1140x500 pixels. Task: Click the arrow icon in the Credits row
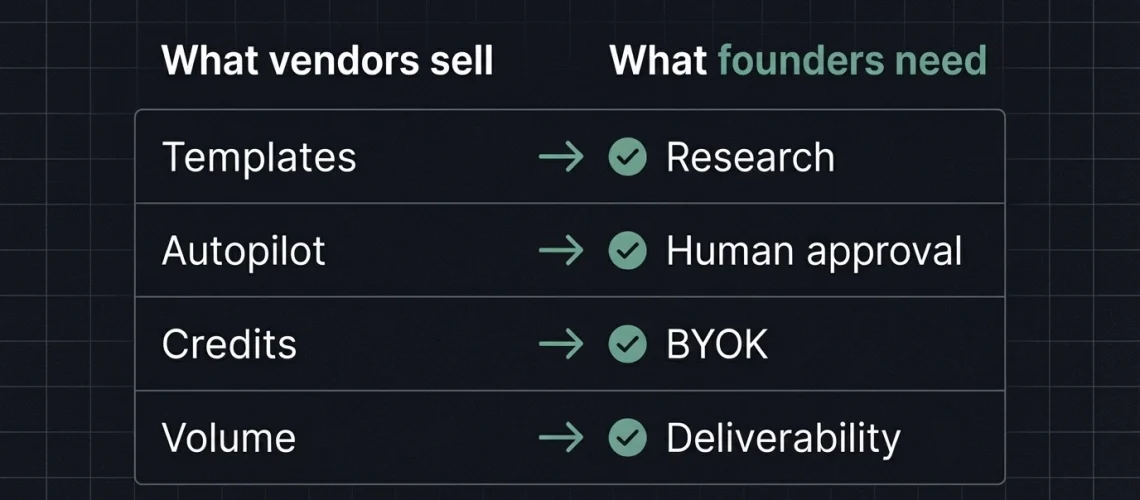tap(560, 344)
